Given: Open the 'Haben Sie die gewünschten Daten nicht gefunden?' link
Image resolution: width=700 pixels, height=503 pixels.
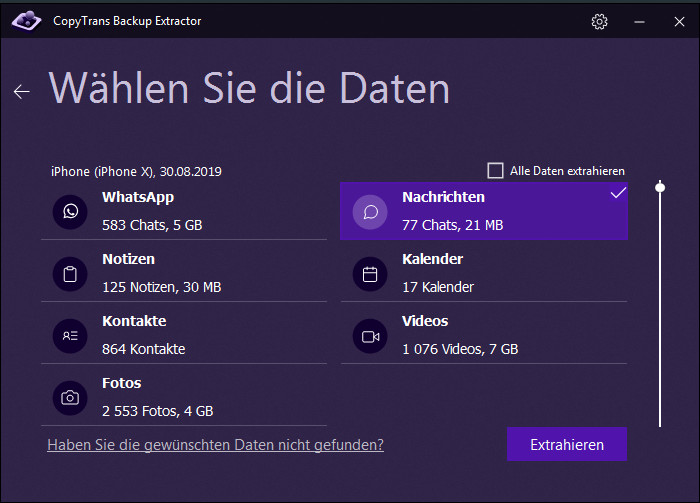Looking at the screenshot, I should (x=215, y=445).
